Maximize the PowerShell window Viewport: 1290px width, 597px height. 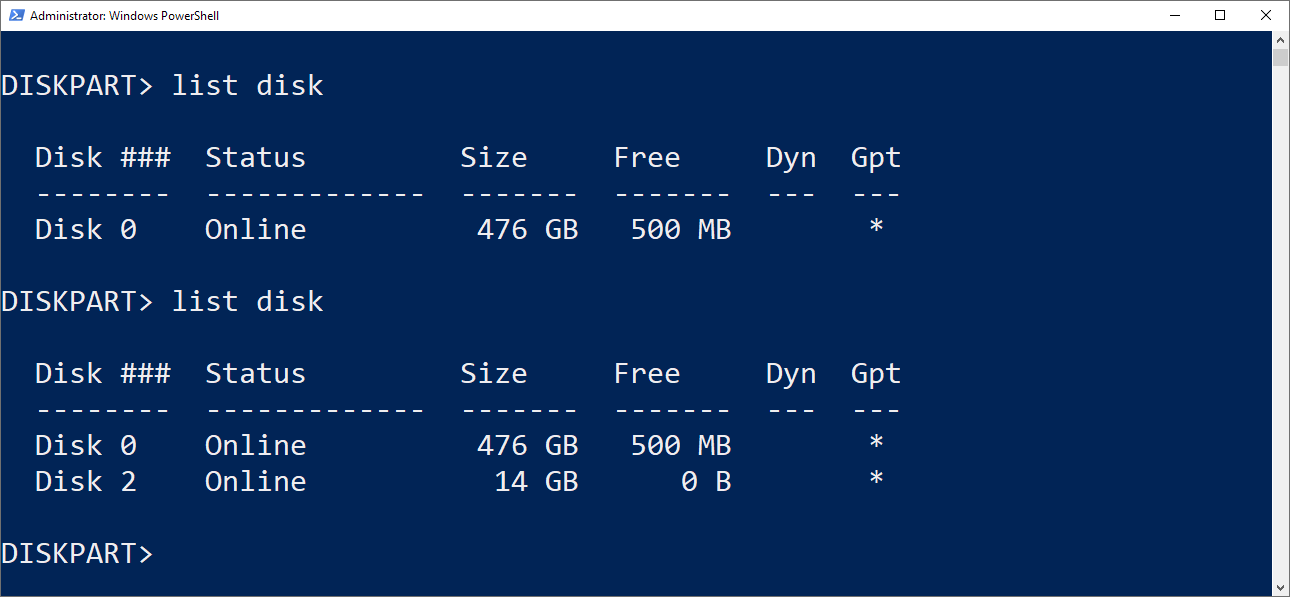[x=1220, y=15]
